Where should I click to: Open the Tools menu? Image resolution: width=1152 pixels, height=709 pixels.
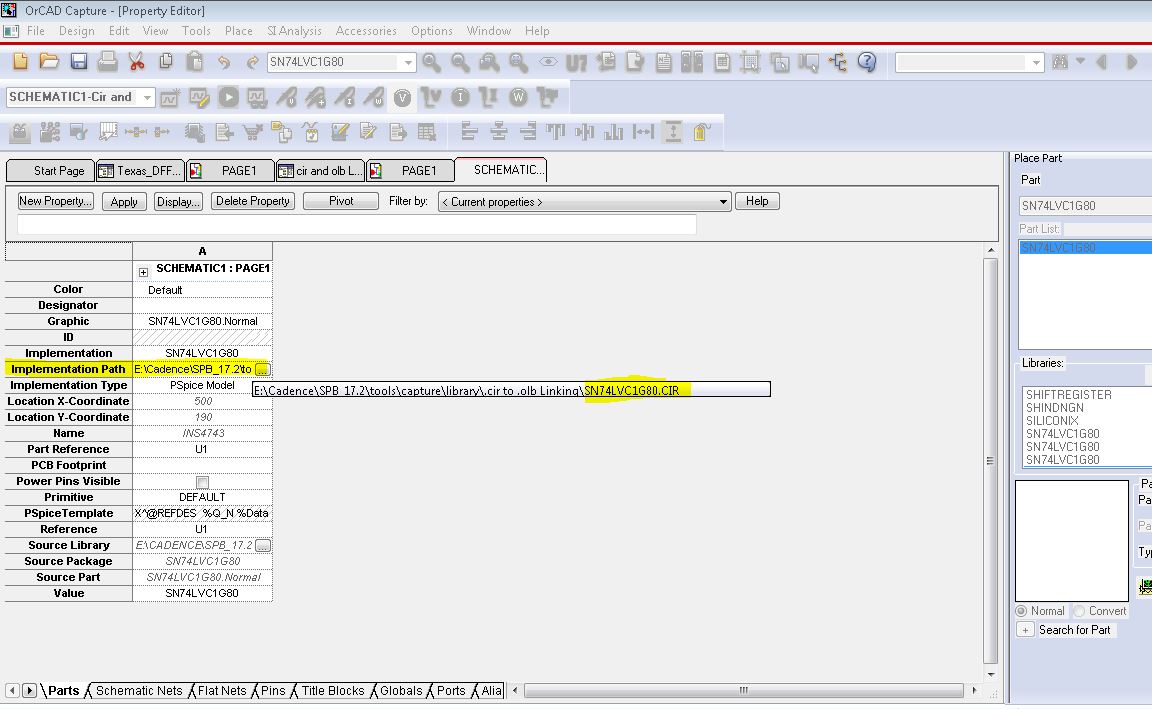(196, 31)
